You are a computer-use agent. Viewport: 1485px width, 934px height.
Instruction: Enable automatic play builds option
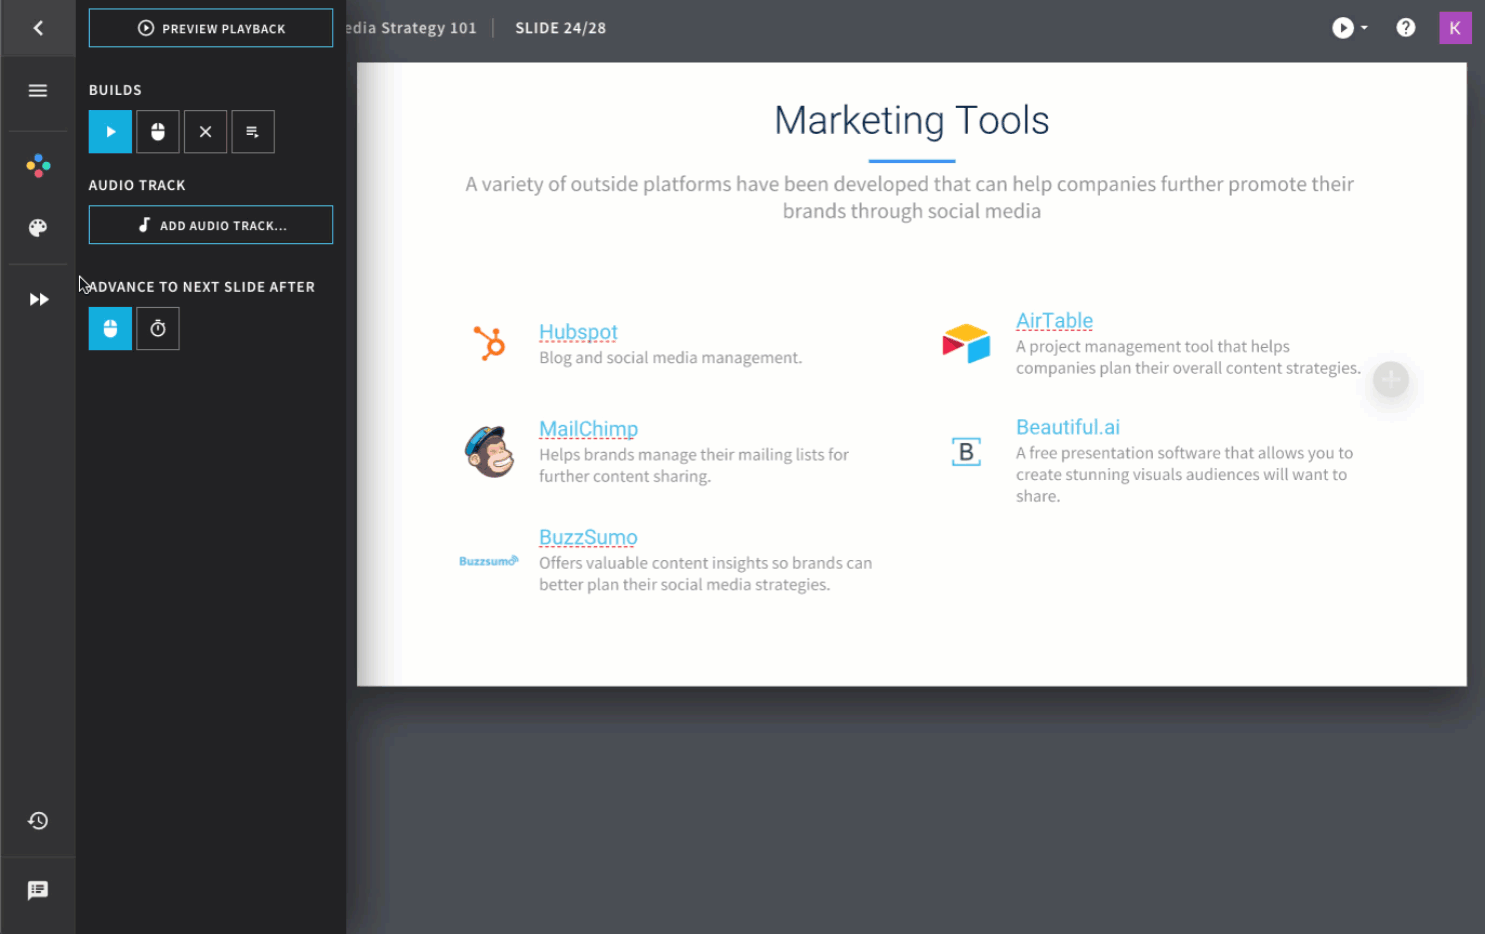click(x=110, y=132)
